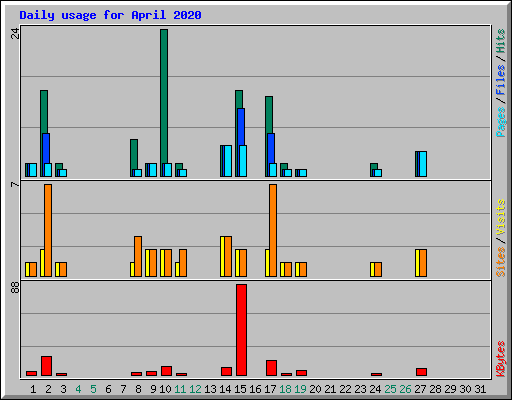The width and height of the screenshot is (512, 400).
Task: Click green day label '19' on the axis
Action: (x=300, y=389)
